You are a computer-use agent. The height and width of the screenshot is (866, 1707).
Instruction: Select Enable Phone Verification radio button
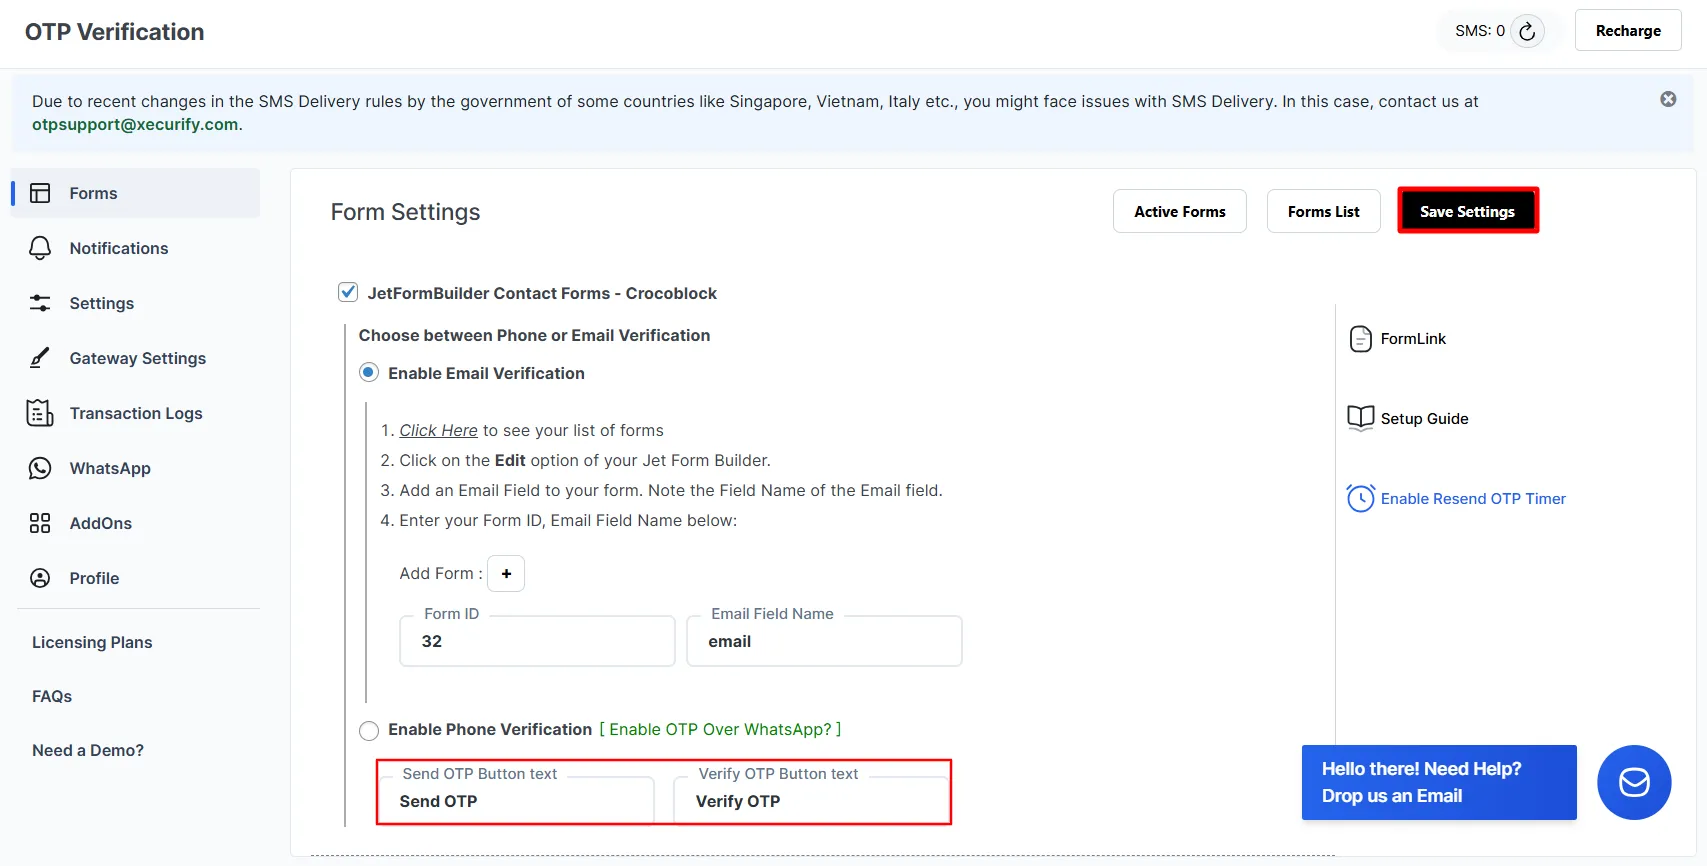point(369,730)
